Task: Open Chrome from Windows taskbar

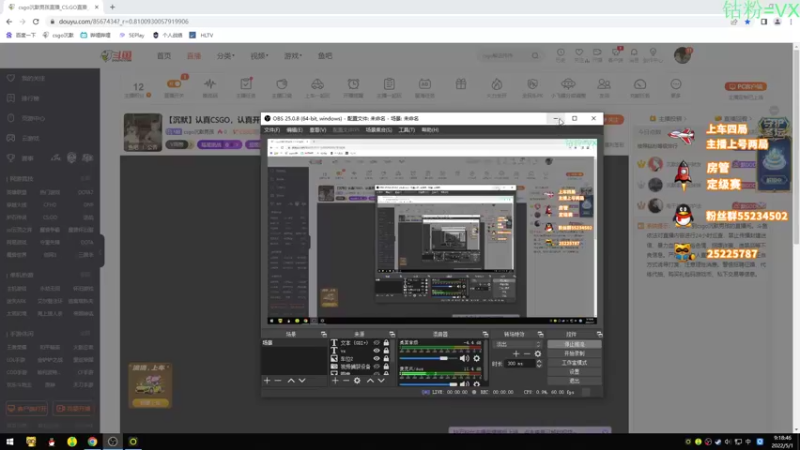Action: click(x=92, y=441)
